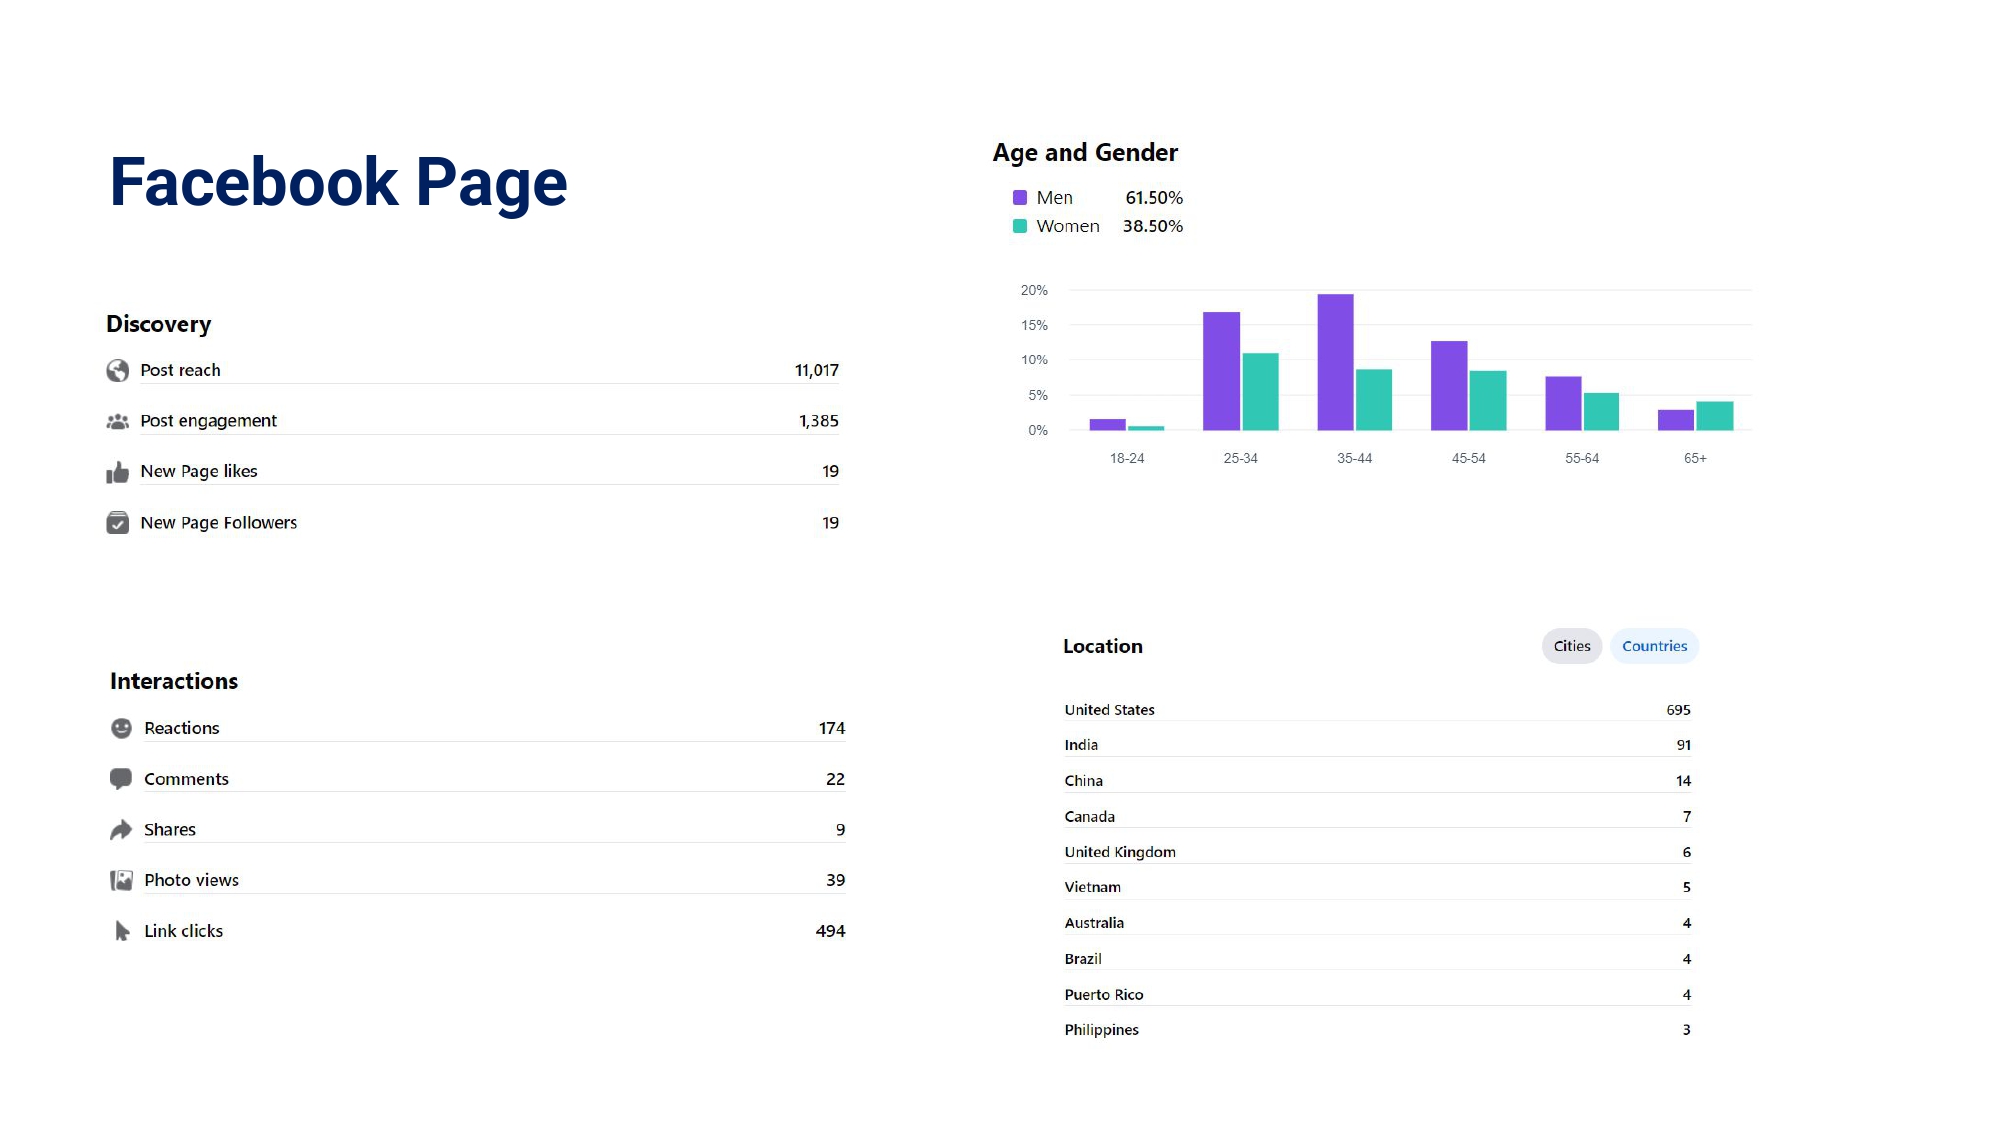The height and width of the screenshot is (1125, 2000).
Task: Click the New Page Followers checkmark icon
Action: pos(117,523)
